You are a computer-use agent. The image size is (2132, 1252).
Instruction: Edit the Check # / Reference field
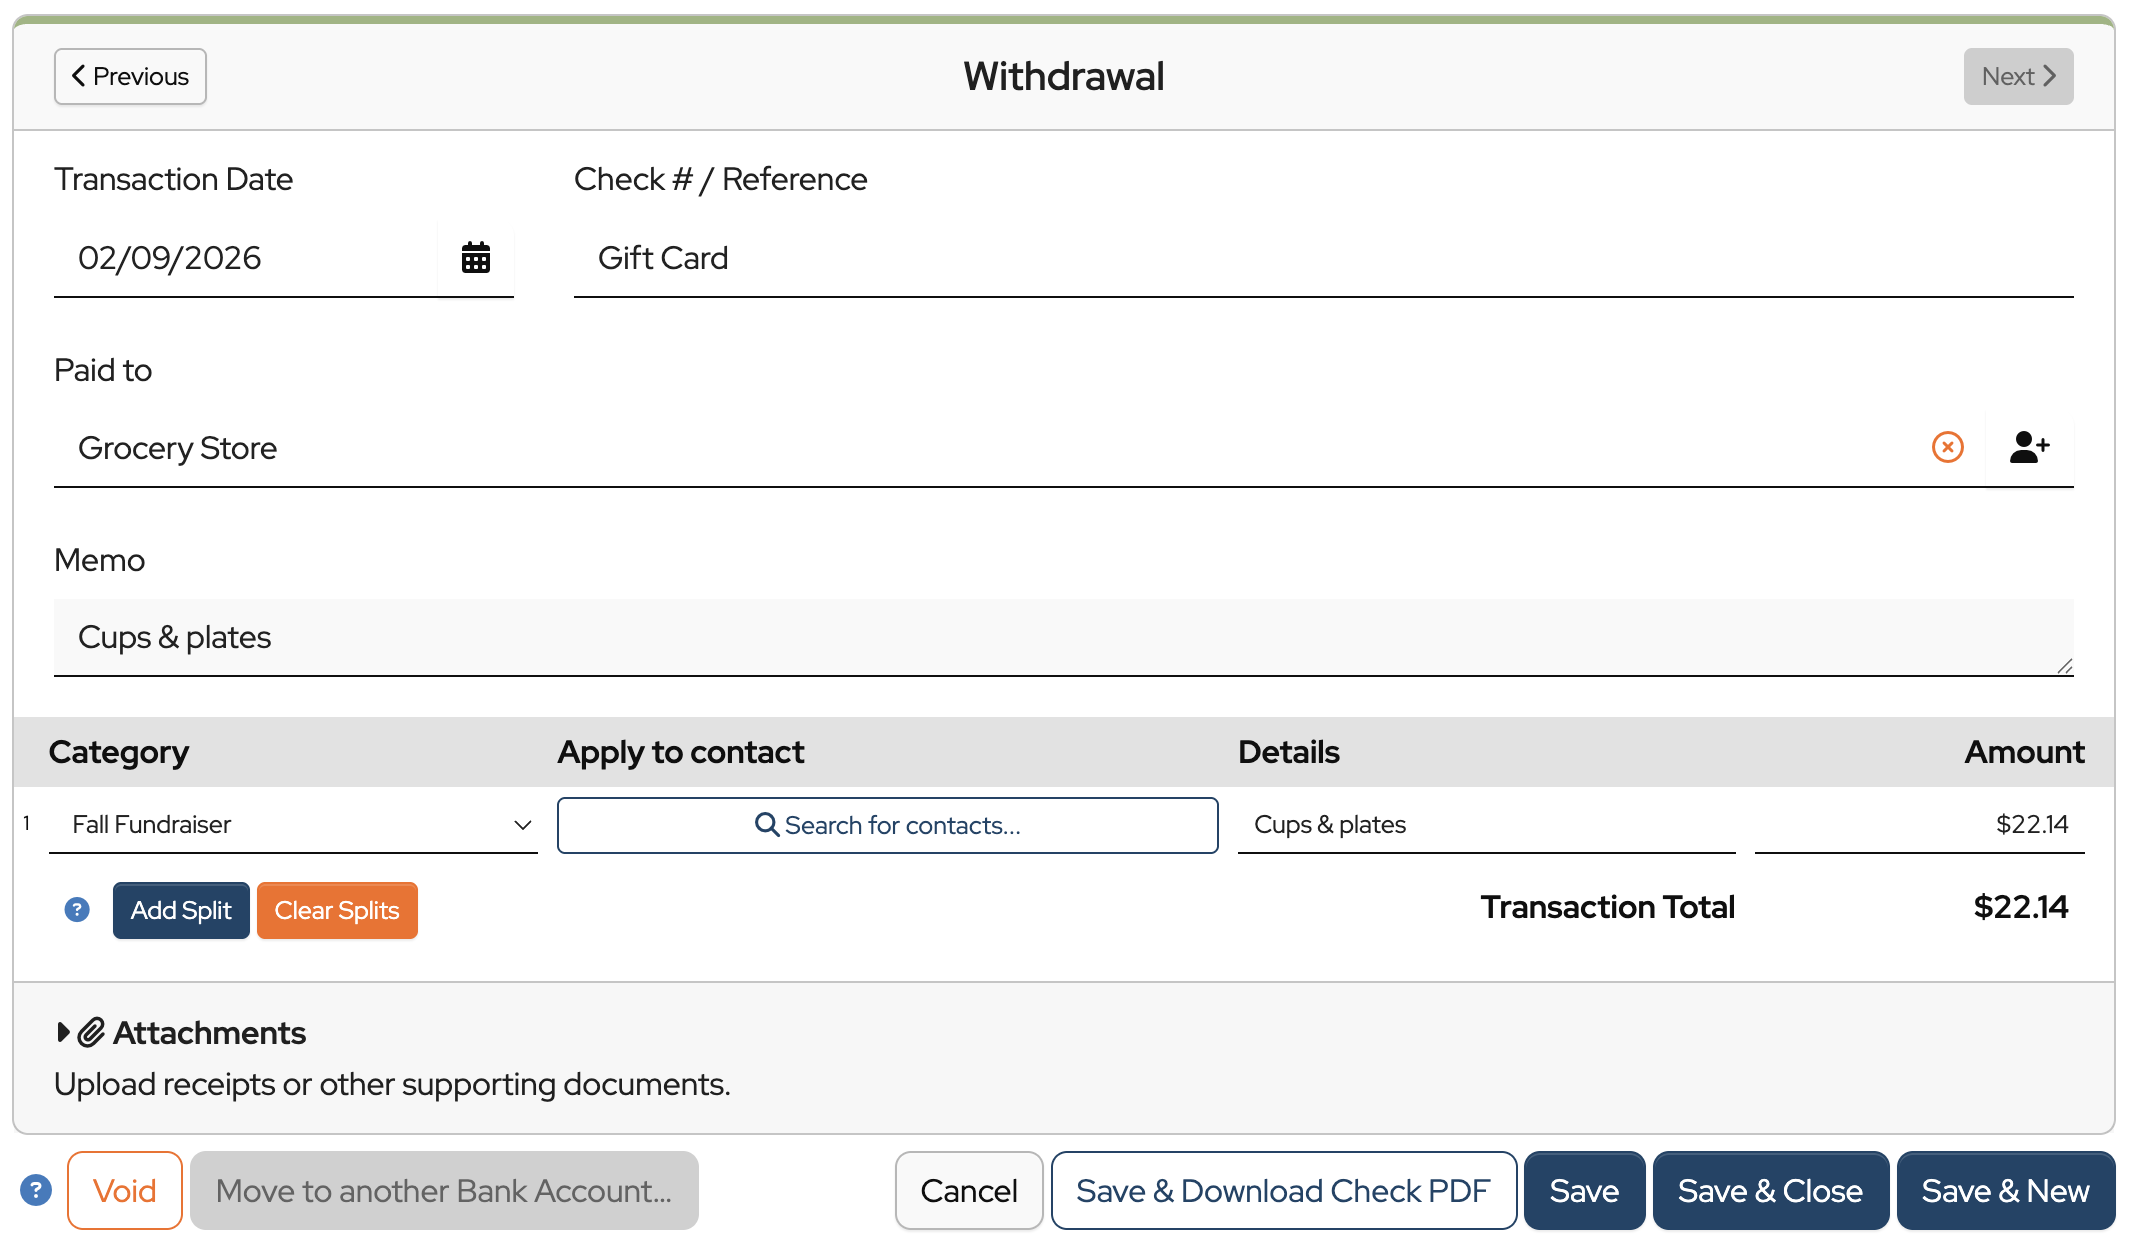coord(1322,258)
